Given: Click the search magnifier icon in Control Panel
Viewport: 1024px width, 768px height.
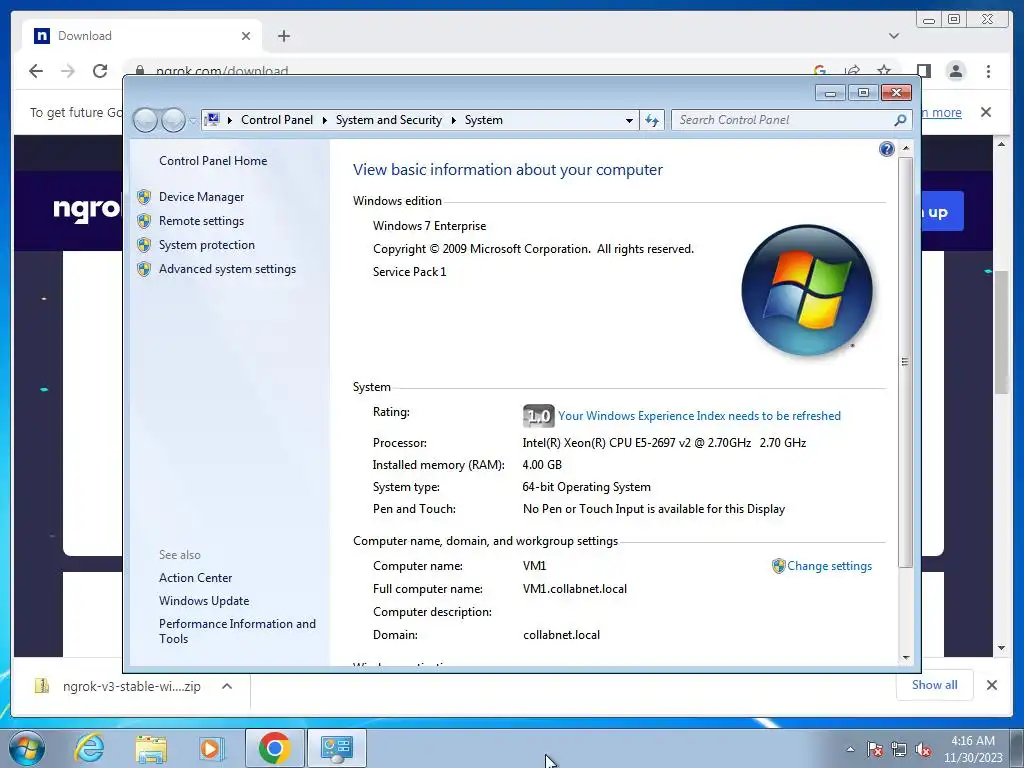Looking at the screenshot, I should coord(901,120).
